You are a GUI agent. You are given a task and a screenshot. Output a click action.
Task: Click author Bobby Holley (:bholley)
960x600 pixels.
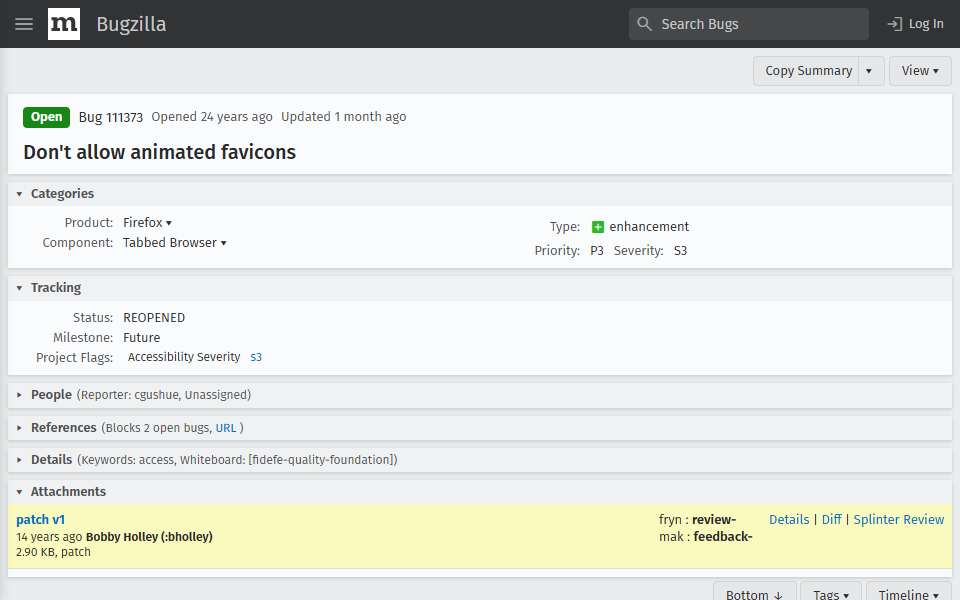[149, 537]
